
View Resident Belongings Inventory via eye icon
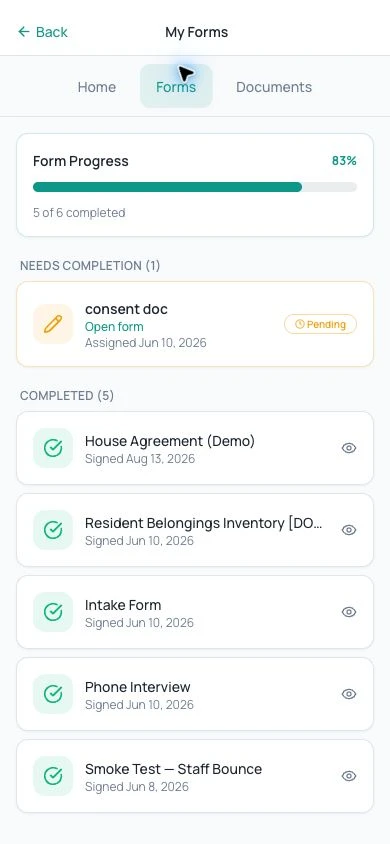349,530
